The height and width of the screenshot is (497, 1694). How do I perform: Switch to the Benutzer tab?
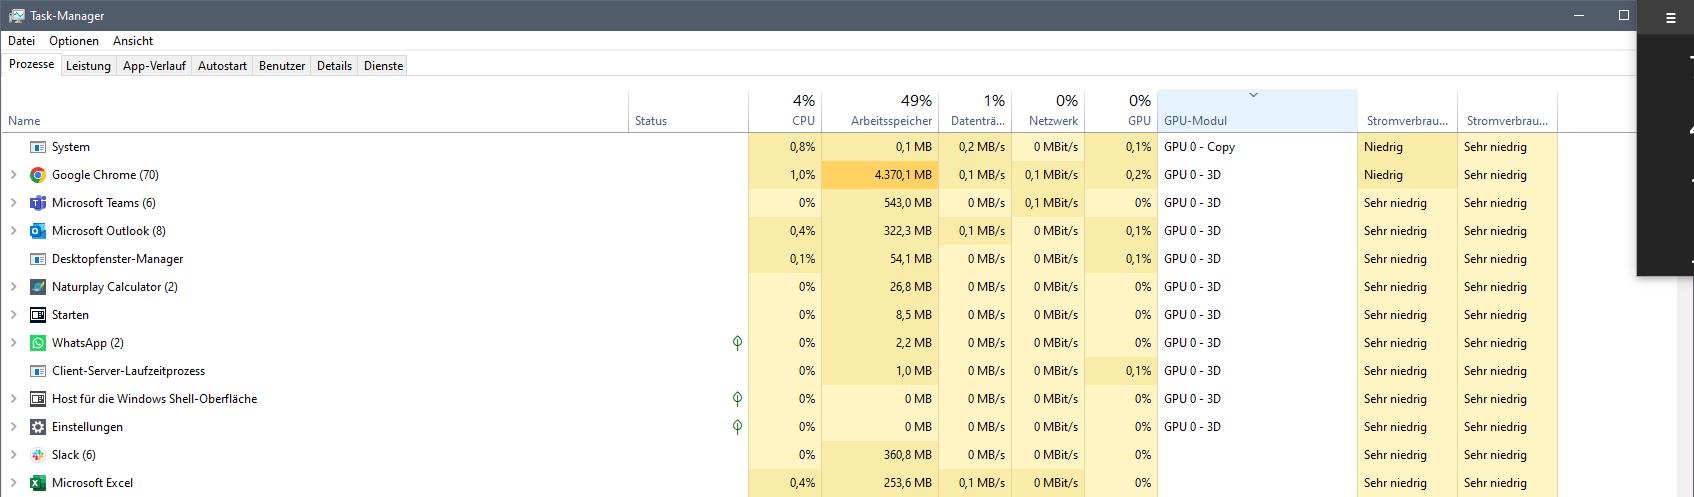pyautogui.click(x=282, y=66)
